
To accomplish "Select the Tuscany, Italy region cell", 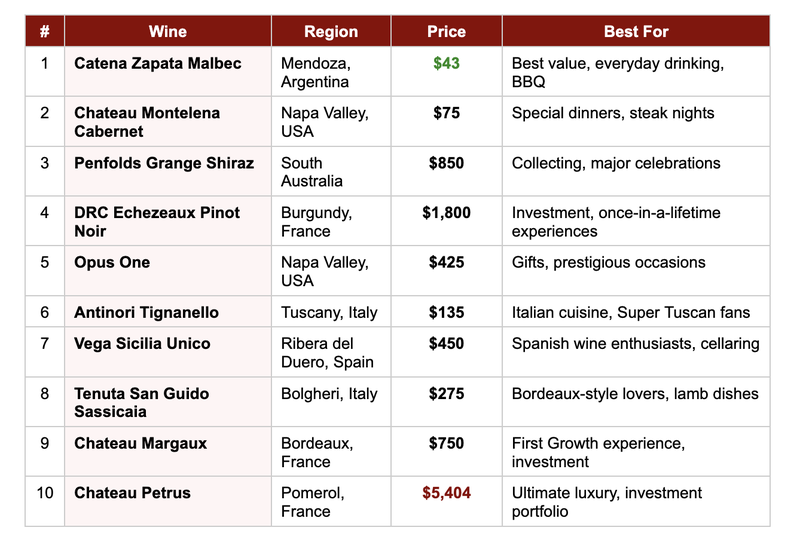I will point(330,313).
